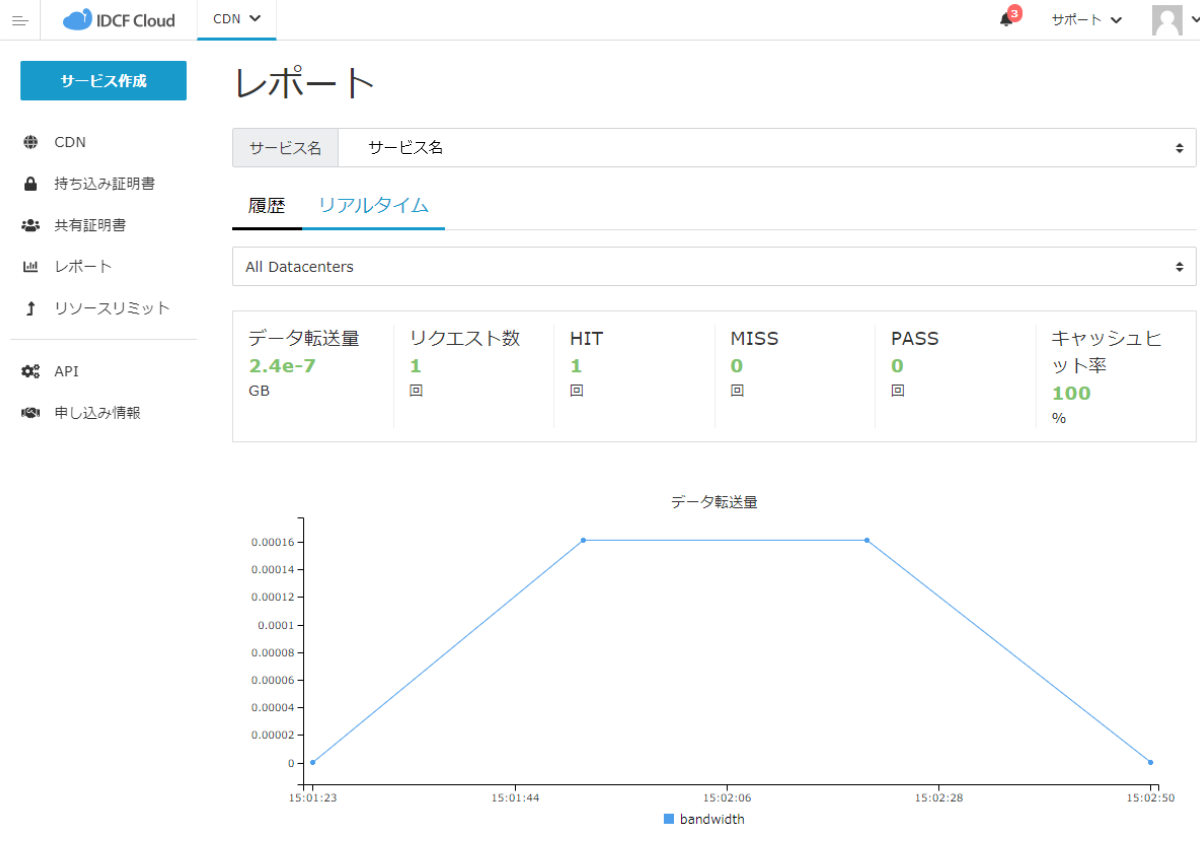Click the サービス作成 button
The width and height of the screenshot is (1201, 859).
tap(103, 80)
